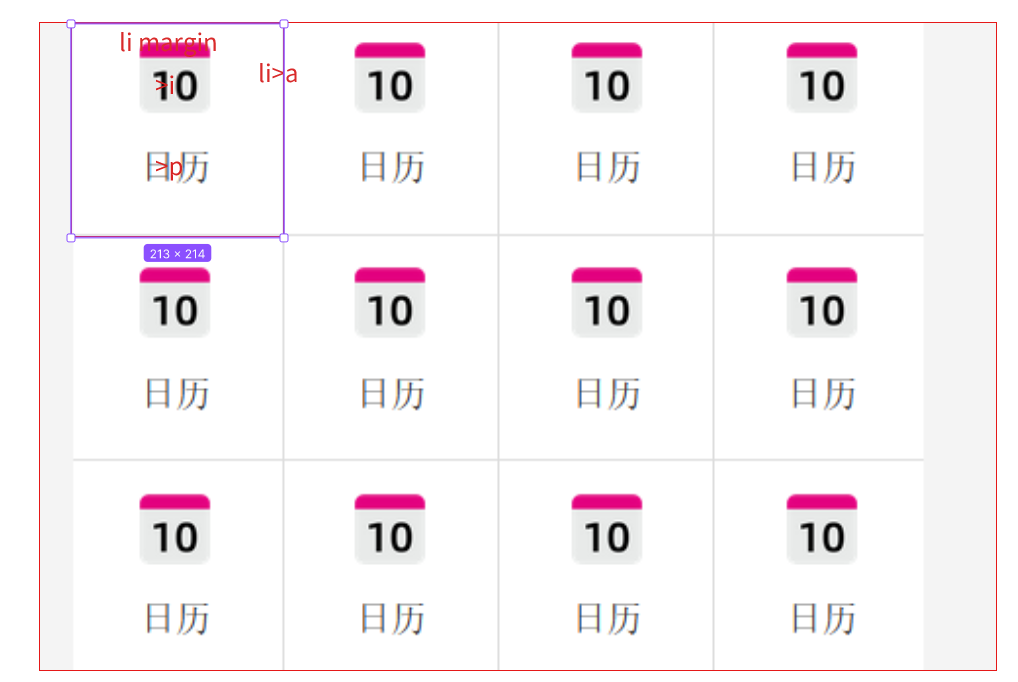
Task: Click the calendar icon in row three, column four
Action: tap(822, 529)
